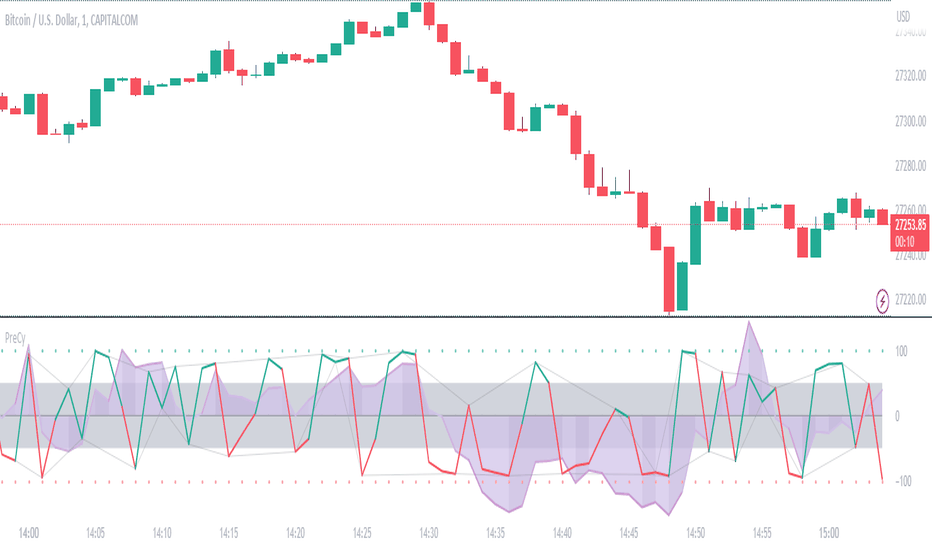Select the 14:30 time axis label
Viewport: 932px width, 550px height.
429,535
